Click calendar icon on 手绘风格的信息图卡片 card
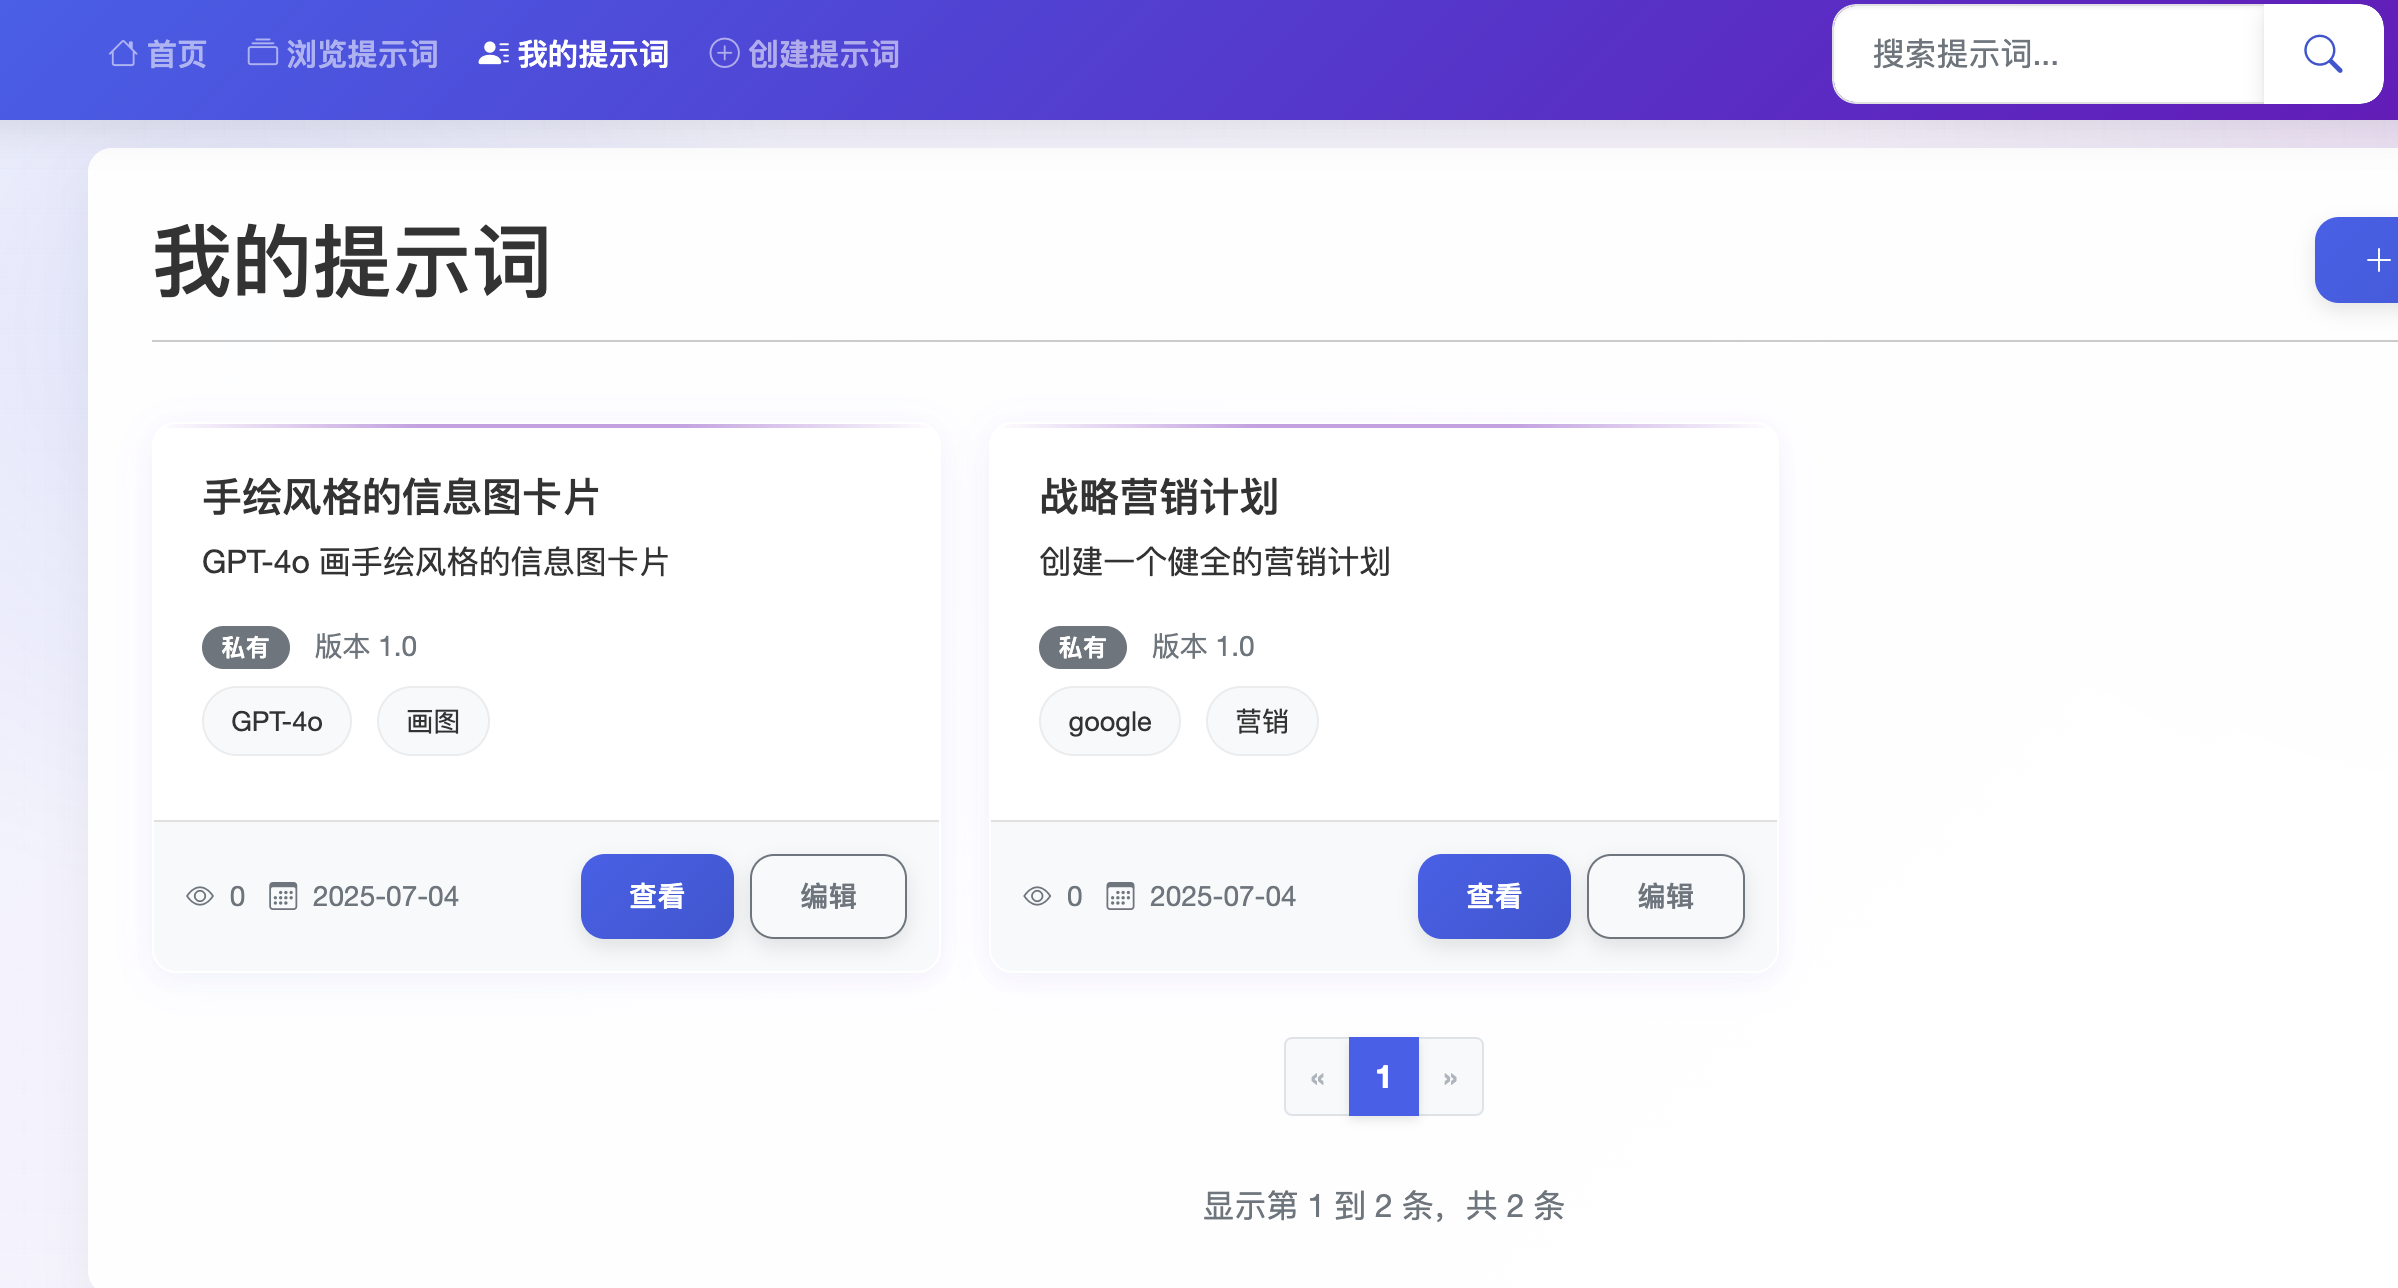The height and width of the screenshot is (1288, 2398). pyautogui.click(x=283, y=896)
